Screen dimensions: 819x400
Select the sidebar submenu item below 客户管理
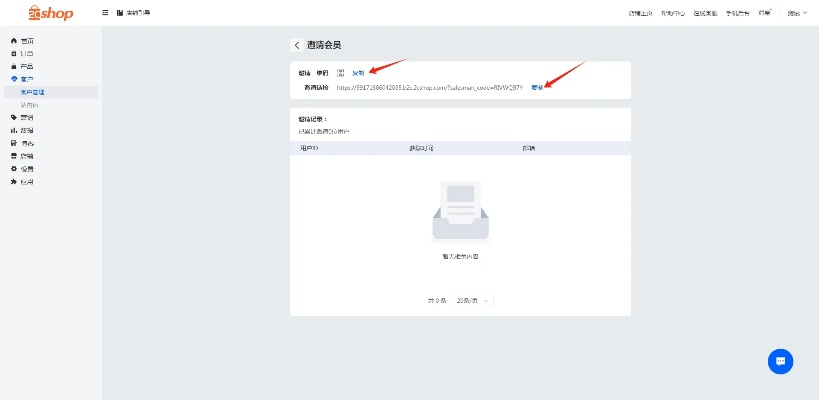coord(30,105)
